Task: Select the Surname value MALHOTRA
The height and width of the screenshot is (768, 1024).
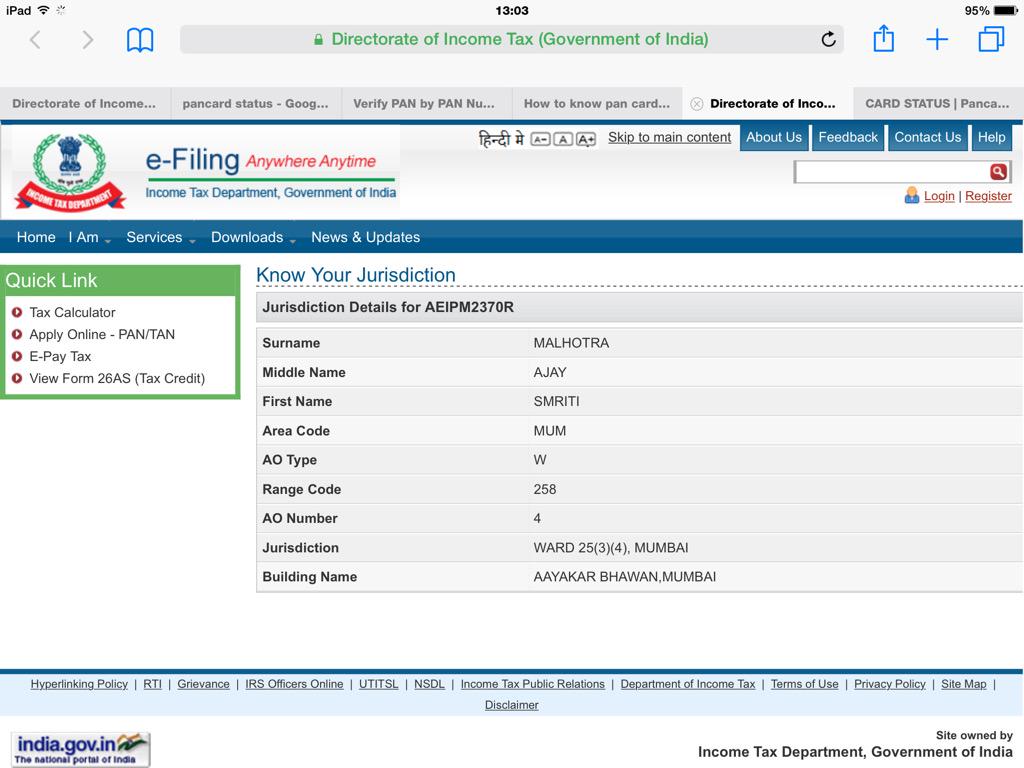Action: pyautogui.click(x=571, y=343)
